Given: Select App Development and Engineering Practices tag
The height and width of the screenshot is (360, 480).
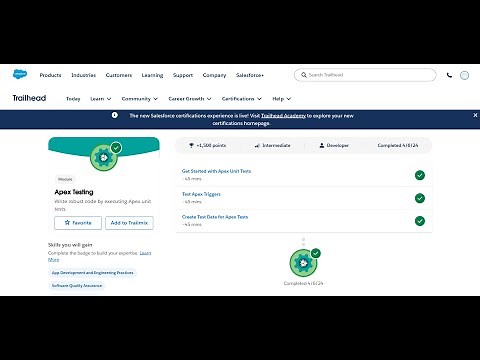Looking at the screenshot, I should [92, 273].
